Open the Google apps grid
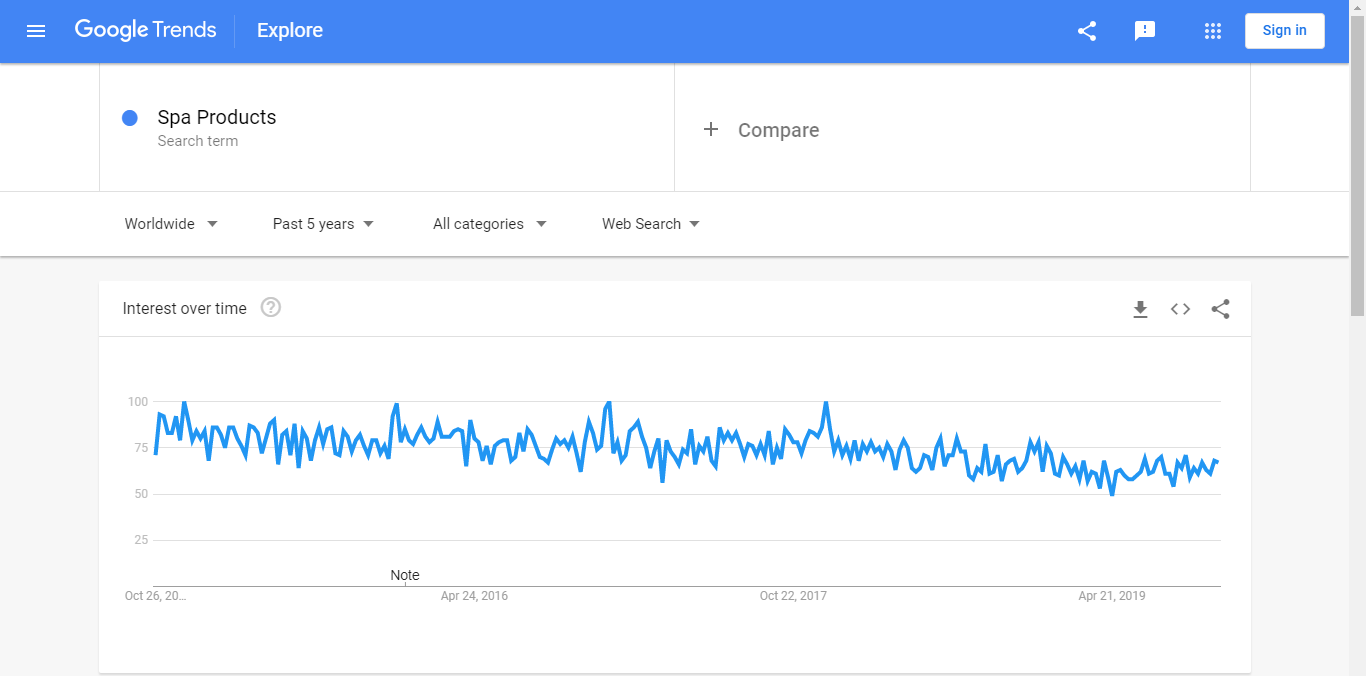Screen dimensions: 1366x676 pyautogui.click(x=1213, y=31)
